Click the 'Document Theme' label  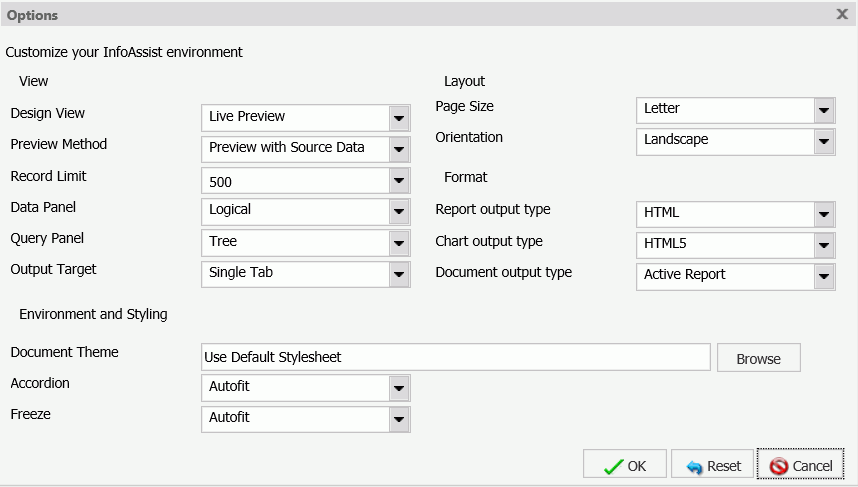(65, 352)
